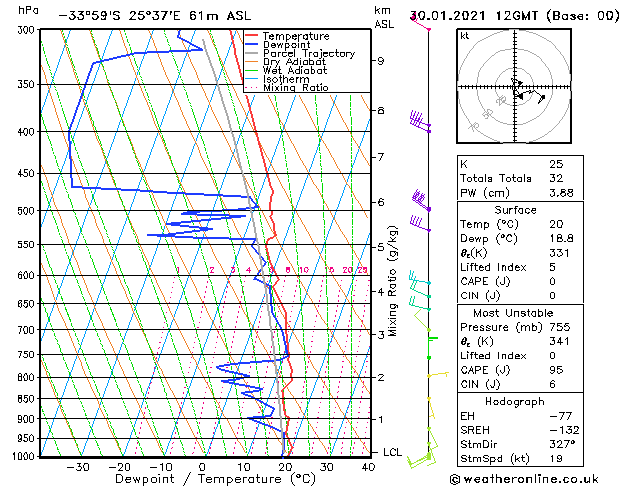The height and width of the screenshot is (486, 629).
Task: Click the '©weatheronline.co.uk' copyright text
Action: (524, 479)
